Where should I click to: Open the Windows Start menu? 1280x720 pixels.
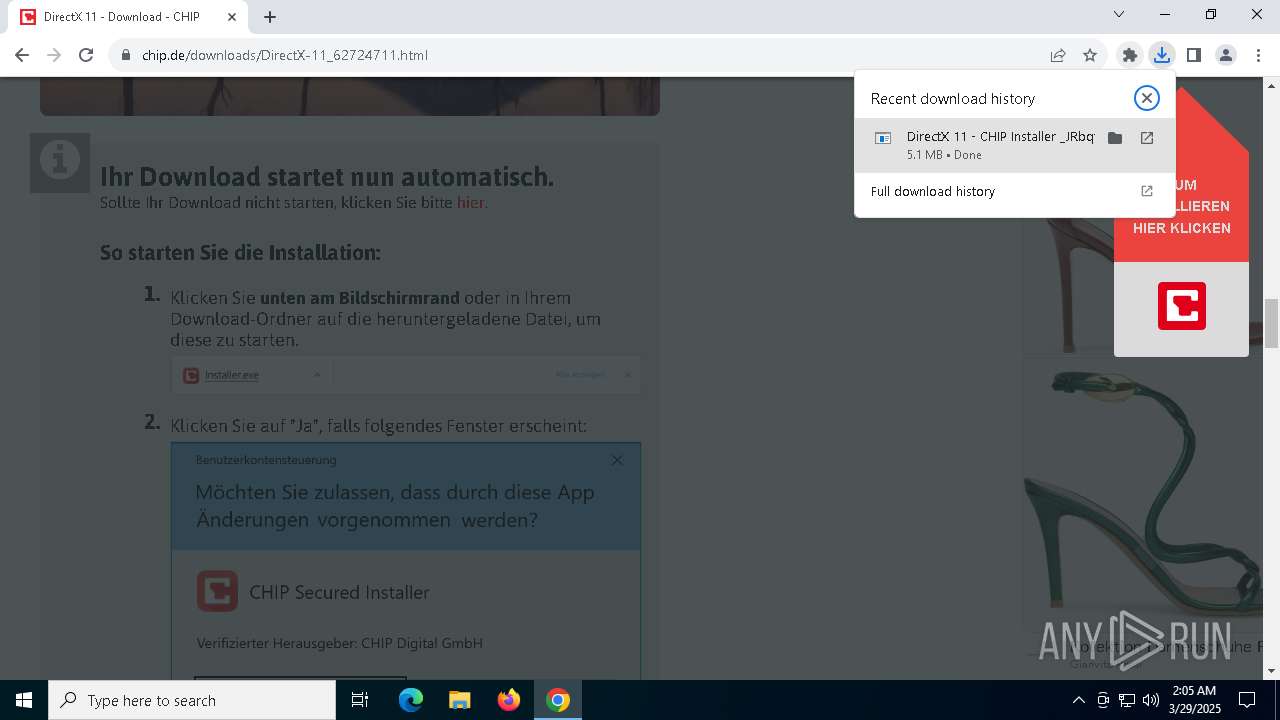24,700
